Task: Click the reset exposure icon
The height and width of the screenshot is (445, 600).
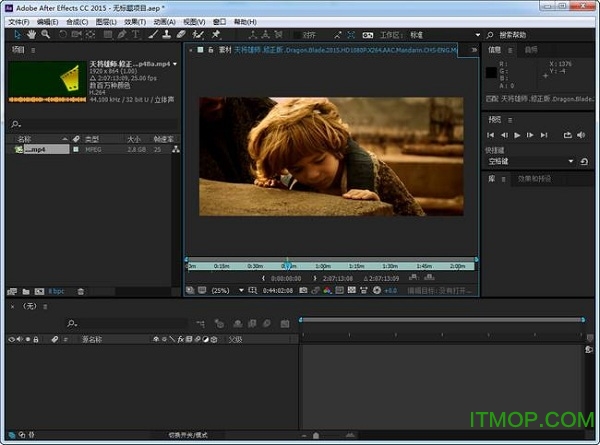Action: click(x=377, y=290)
